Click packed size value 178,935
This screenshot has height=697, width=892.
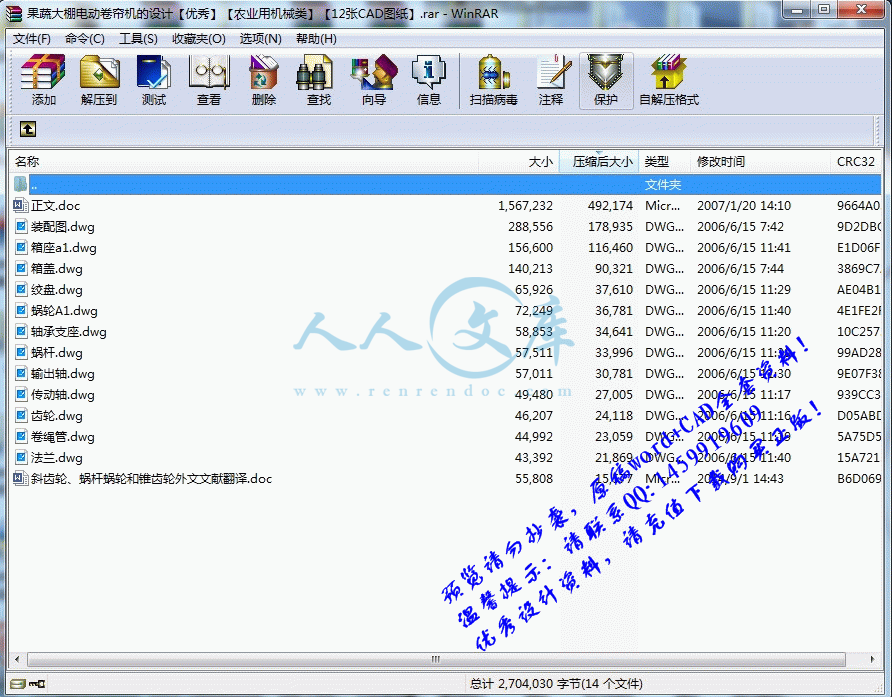point(610,226)
